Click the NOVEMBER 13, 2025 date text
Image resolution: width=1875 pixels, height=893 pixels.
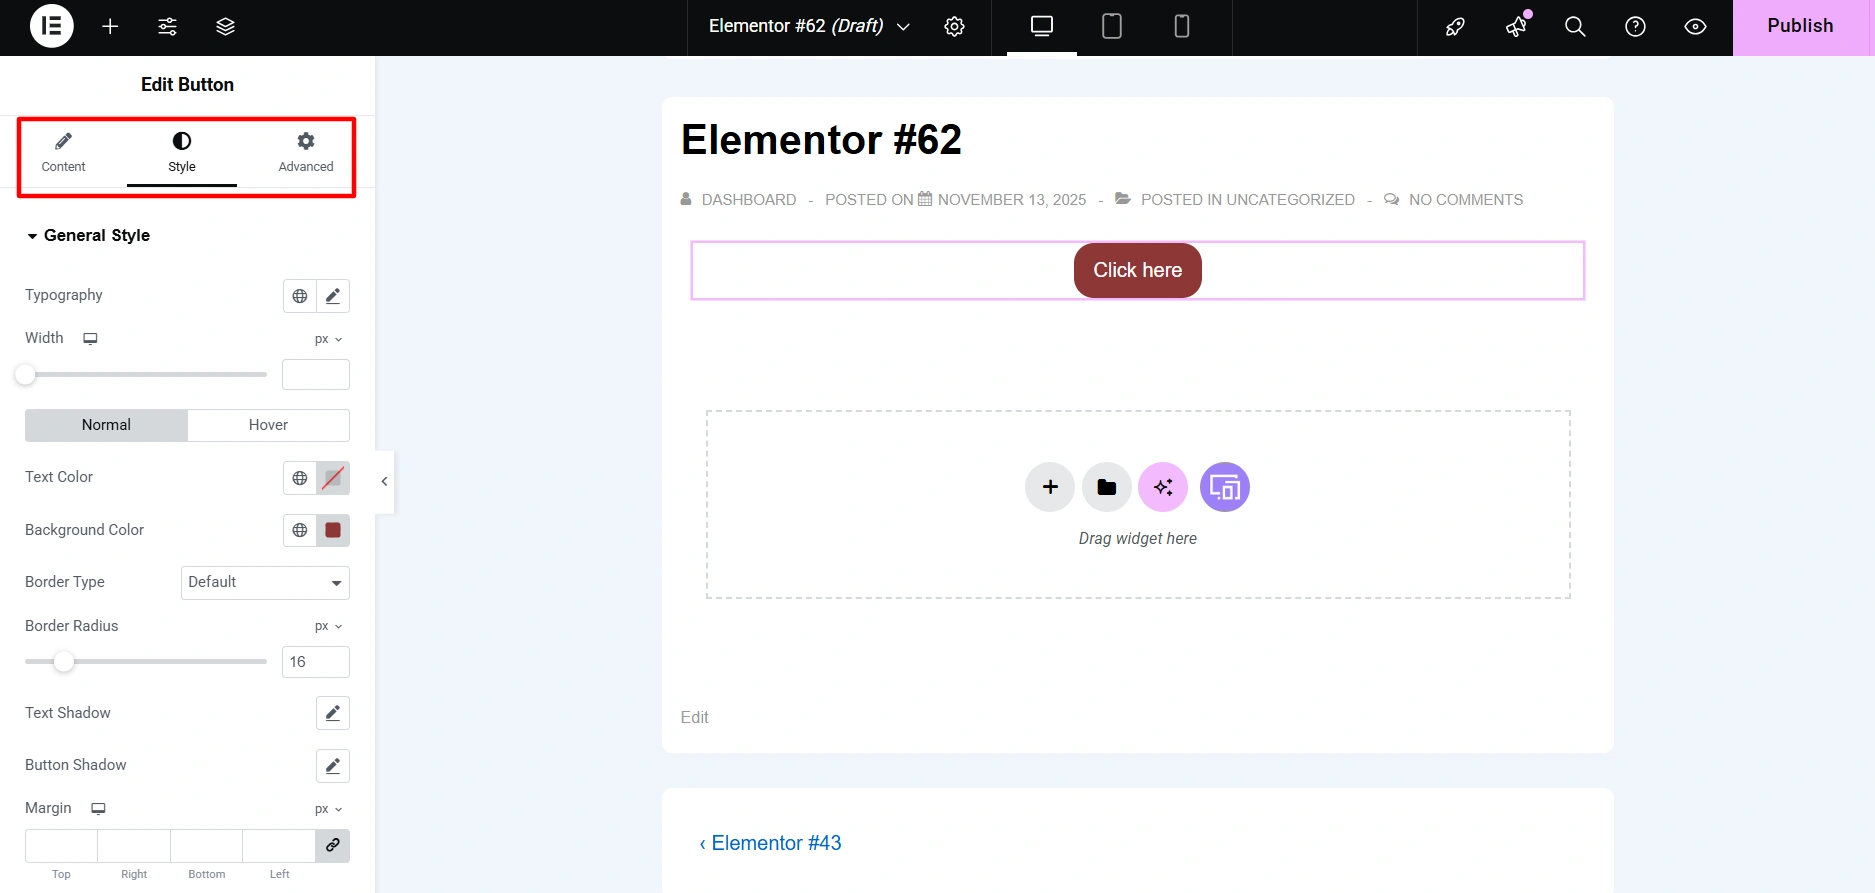point(1012,200)
